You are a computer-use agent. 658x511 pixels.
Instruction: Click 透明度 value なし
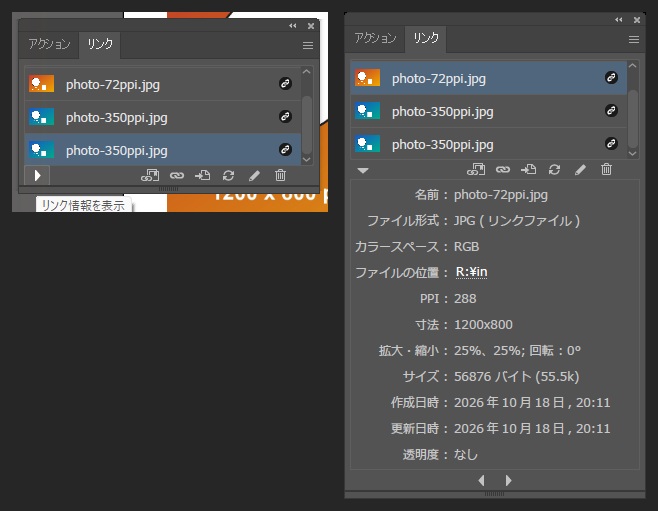click(466, 455)
